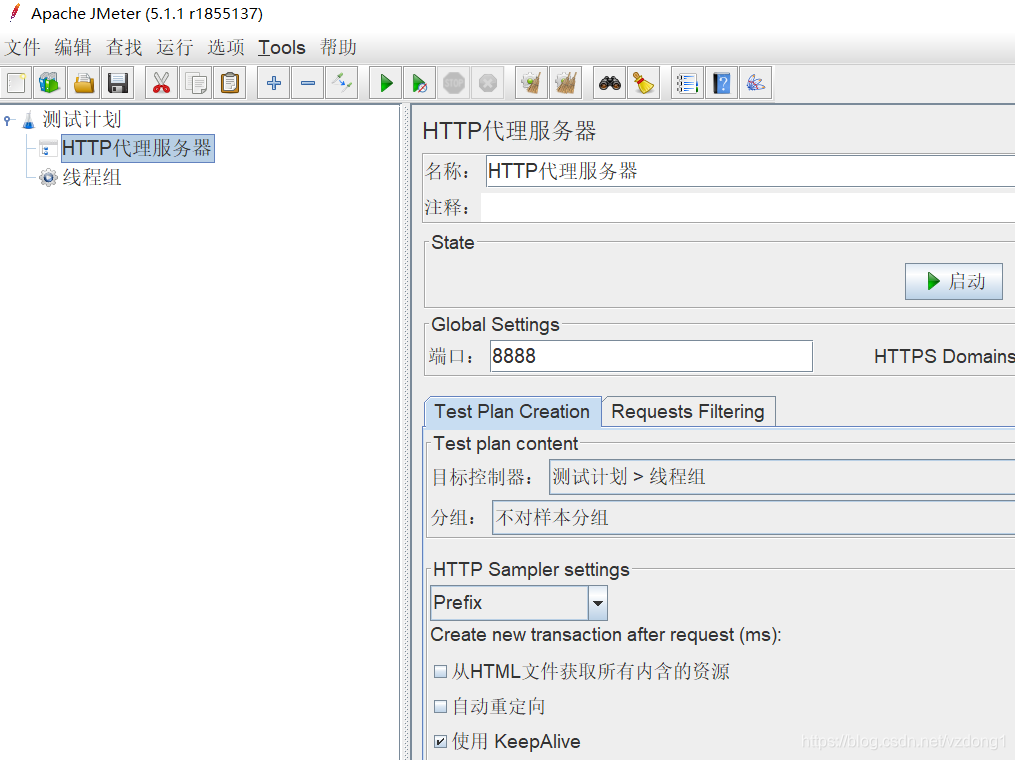The width and height of the screenshot is (1015, 760).
Task: Open the 分组 dropdown
Action: pyautogui.click(x=753, y=517)
